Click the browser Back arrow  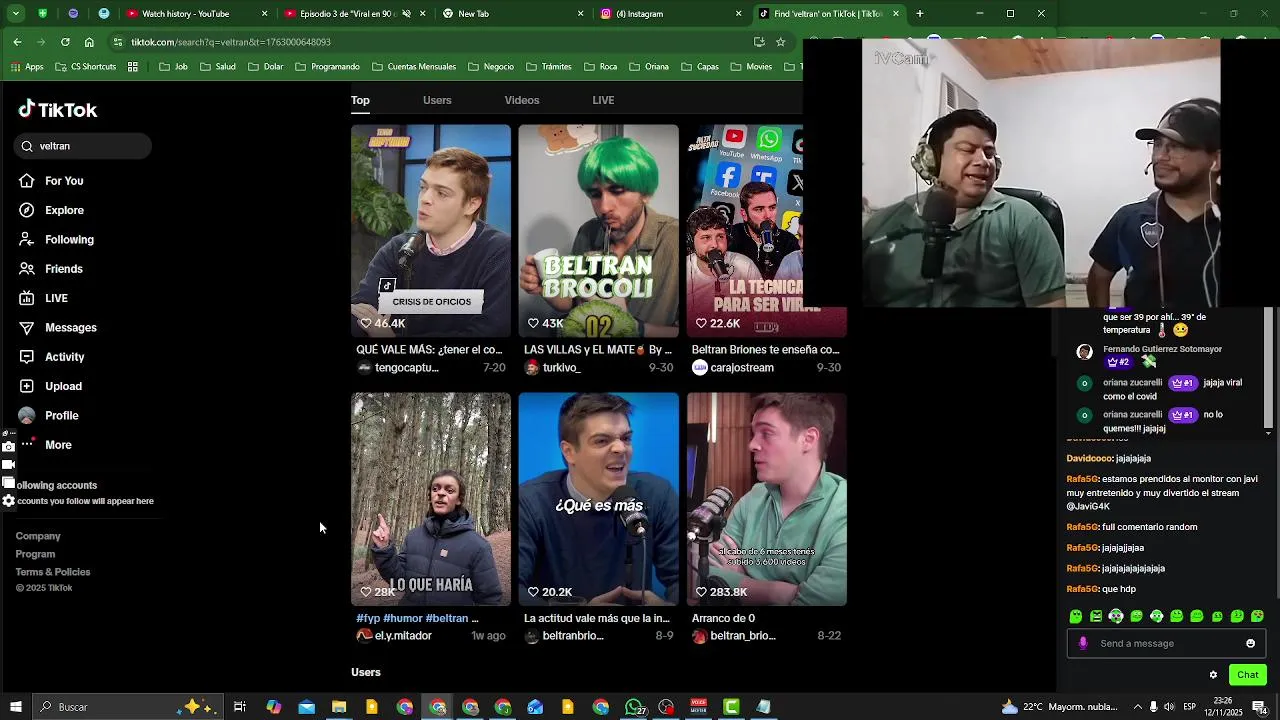[17, 42]
